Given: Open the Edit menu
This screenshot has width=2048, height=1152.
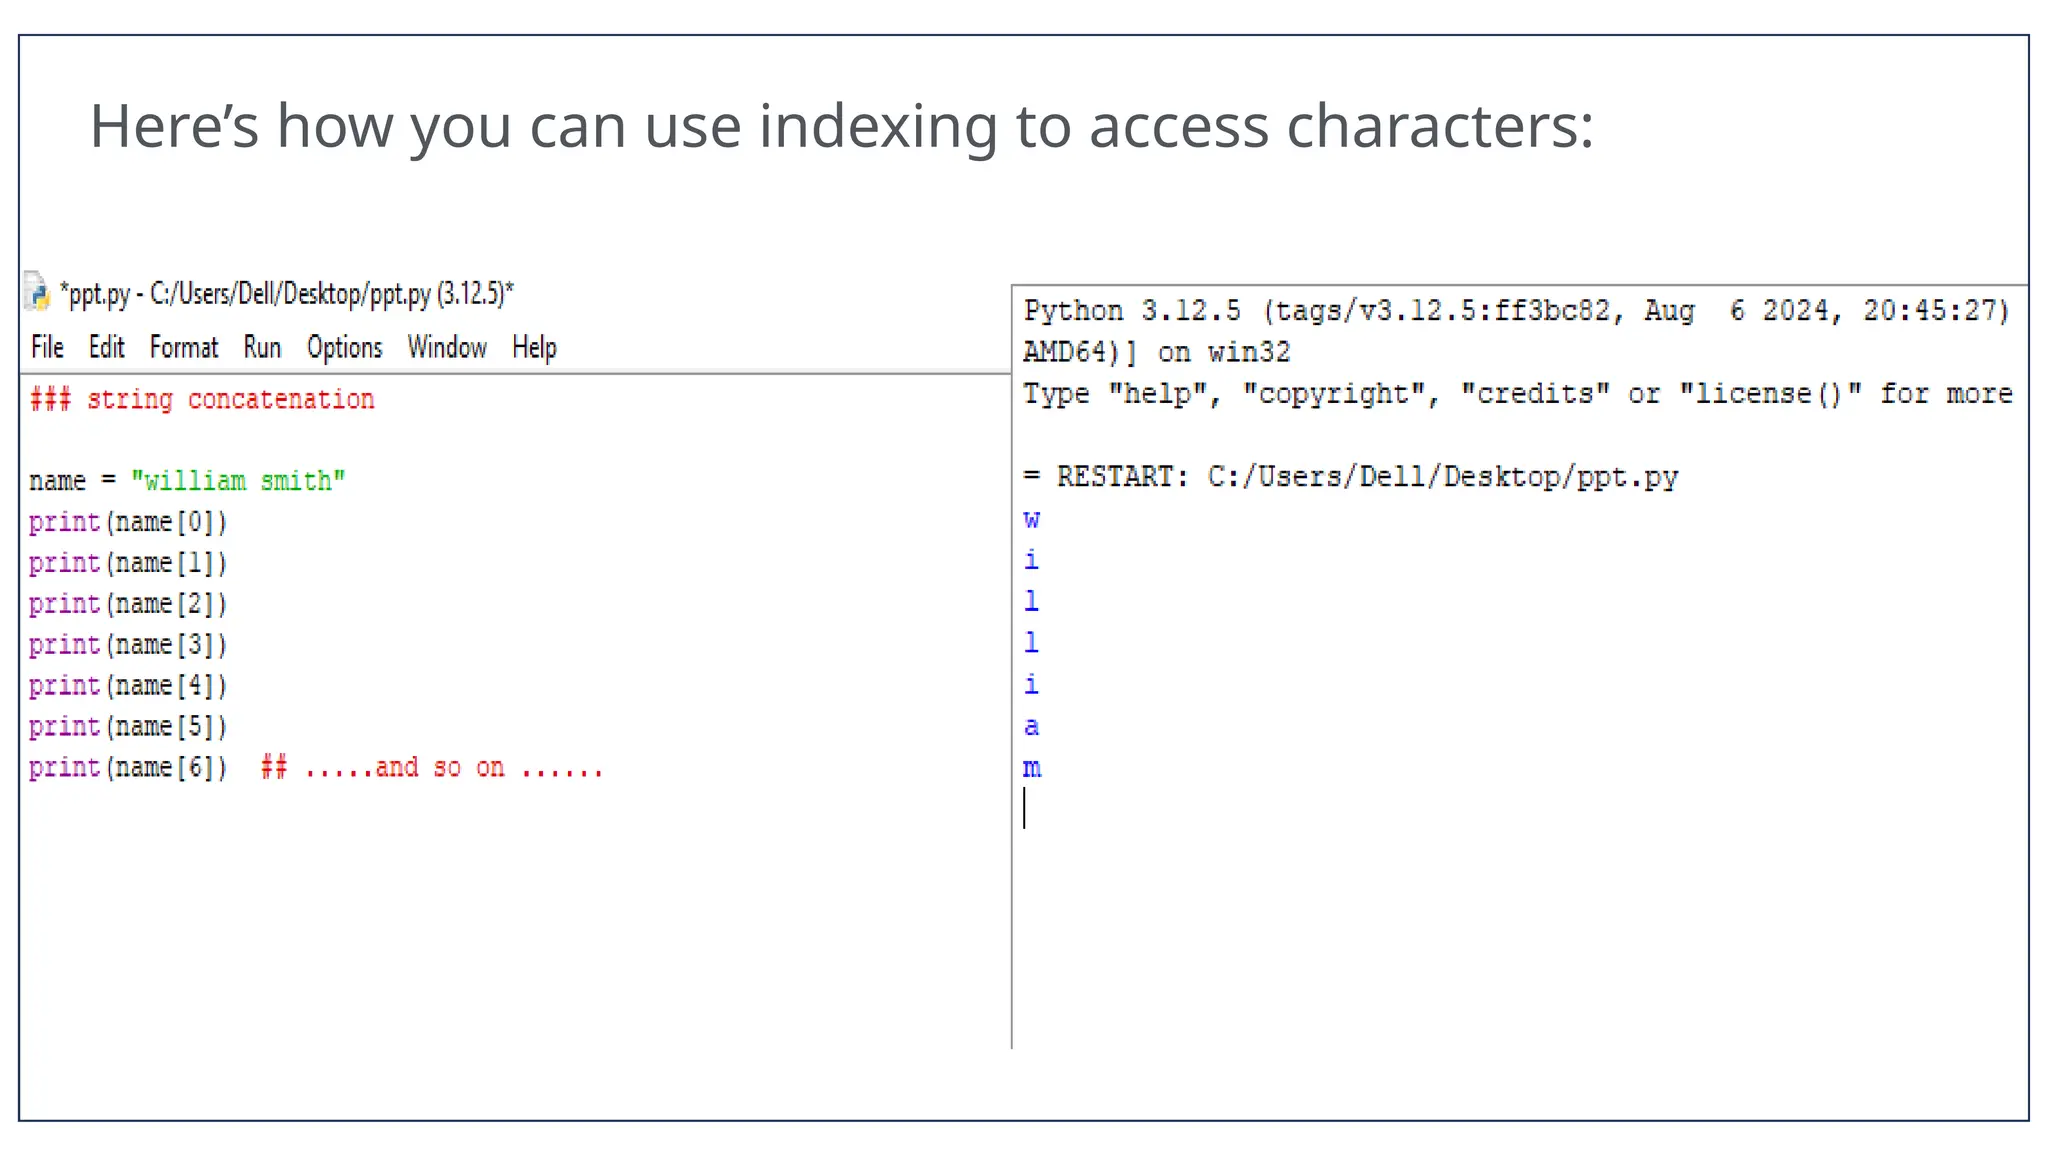Looking at the screenshot, I should tap(106, 347).
